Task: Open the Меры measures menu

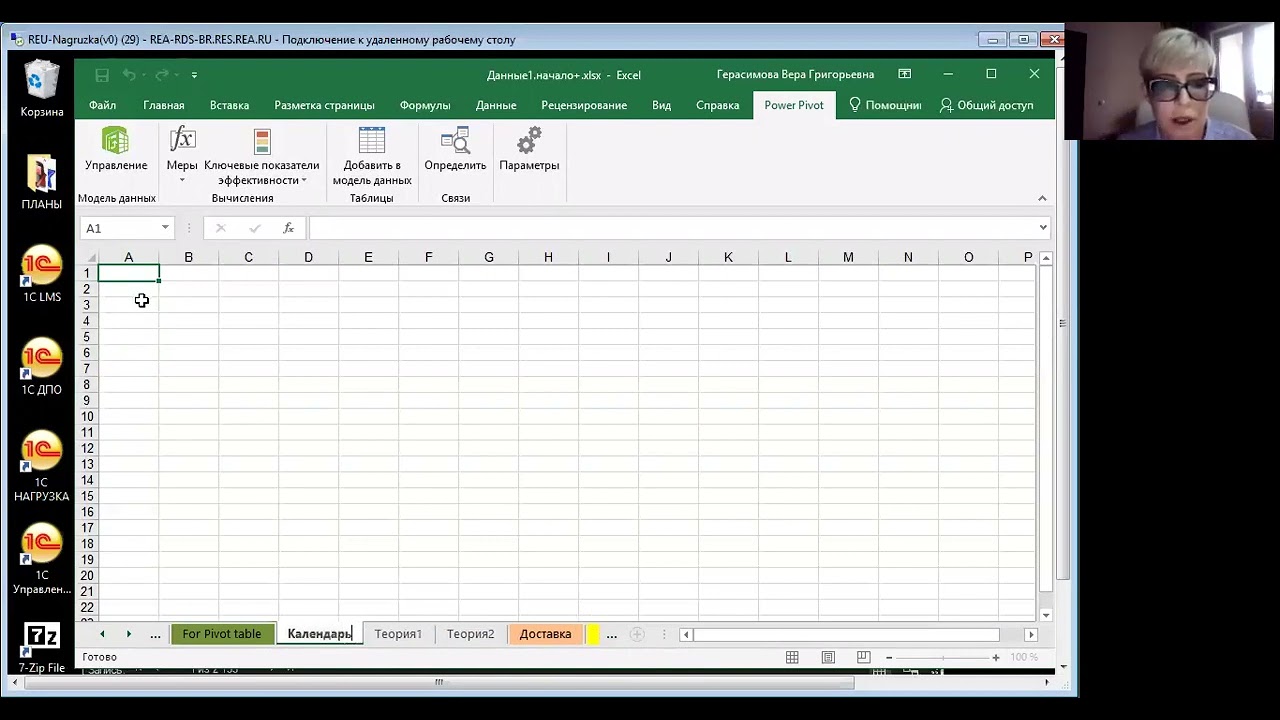Action: [x=182, y=155]
